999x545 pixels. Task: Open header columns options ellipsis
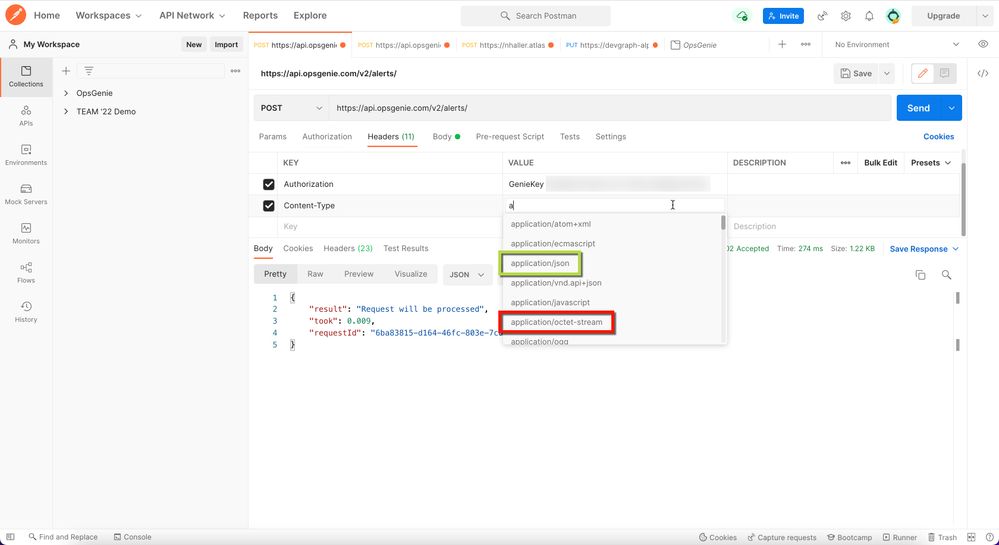point(845,163)
